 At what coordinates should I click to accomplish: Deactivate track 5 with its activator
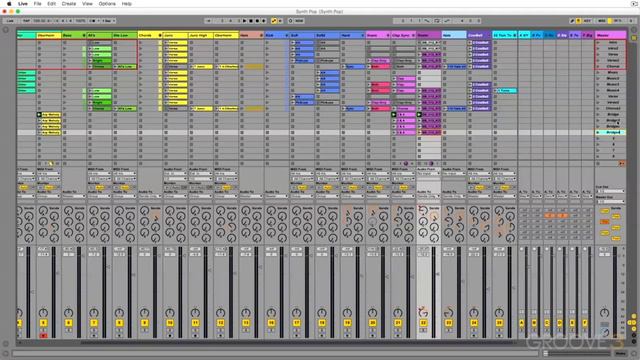pyautogui.click(x=43, y=323)
